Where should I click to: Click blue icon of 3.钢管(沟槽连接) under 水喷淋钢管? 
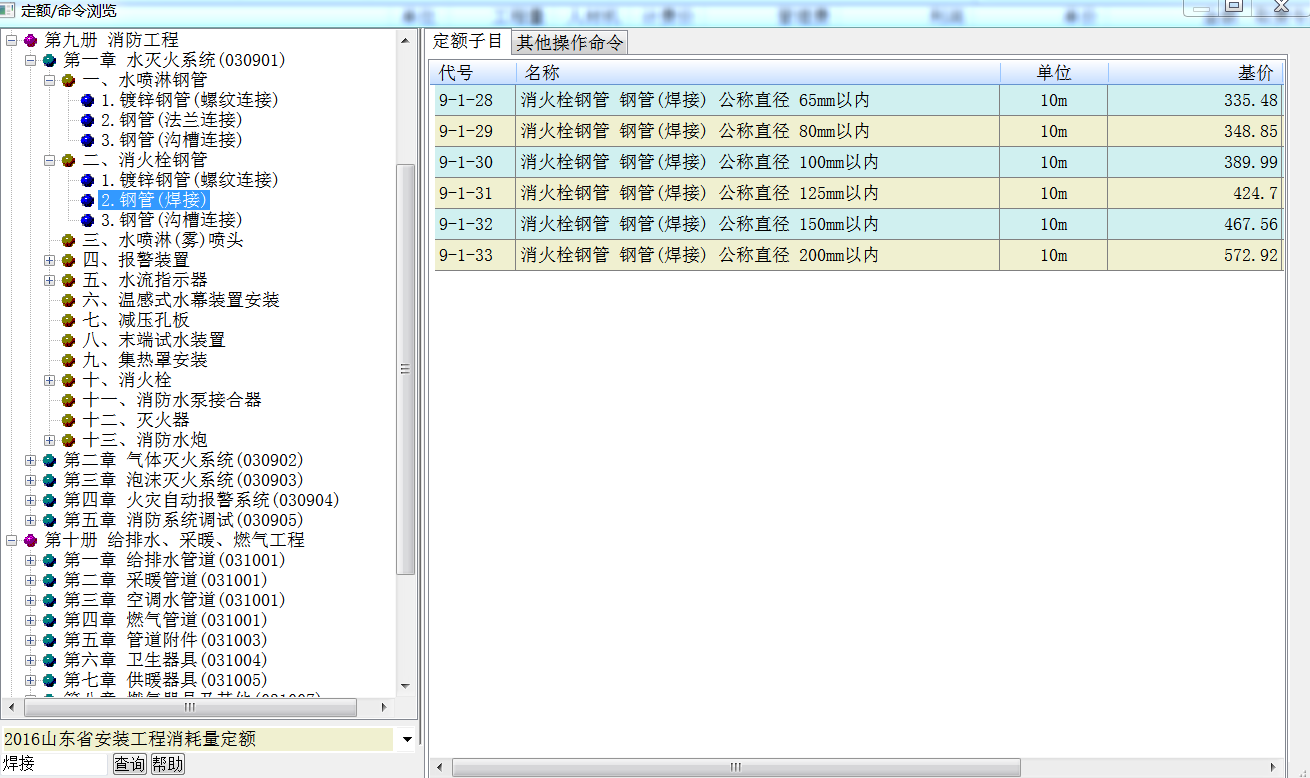(87, 141)
